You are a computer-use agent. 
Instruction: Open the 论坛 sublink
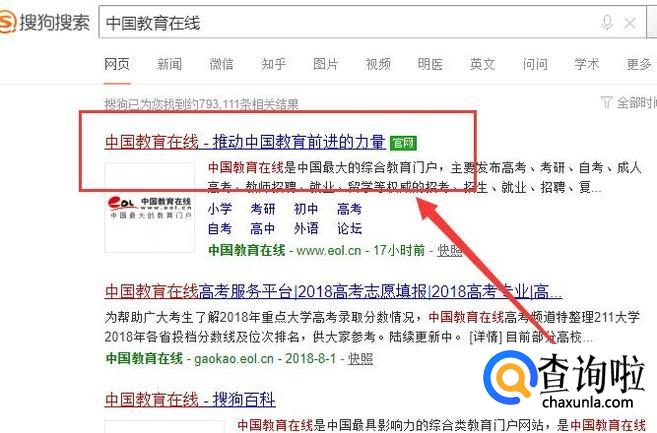point(349,228)
